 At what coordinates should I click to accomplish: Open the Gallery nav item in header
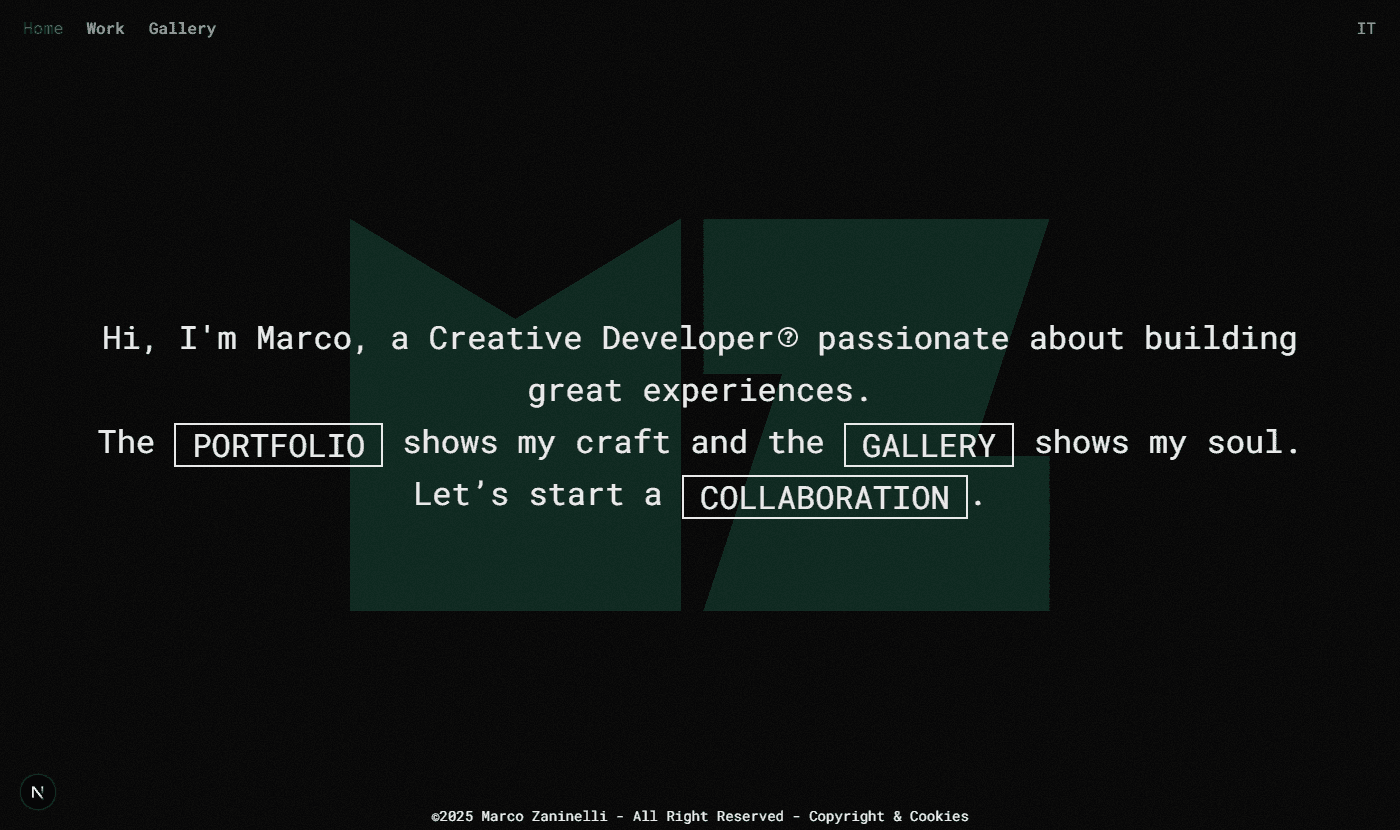[x=182, y=29]
